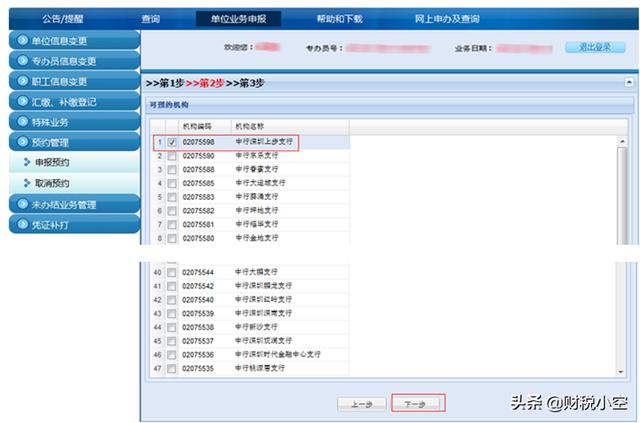The width and height of the screenshot is (640, 423).
Task: Select the row 44 checkbox for 02075538
Action: [171, 327]
